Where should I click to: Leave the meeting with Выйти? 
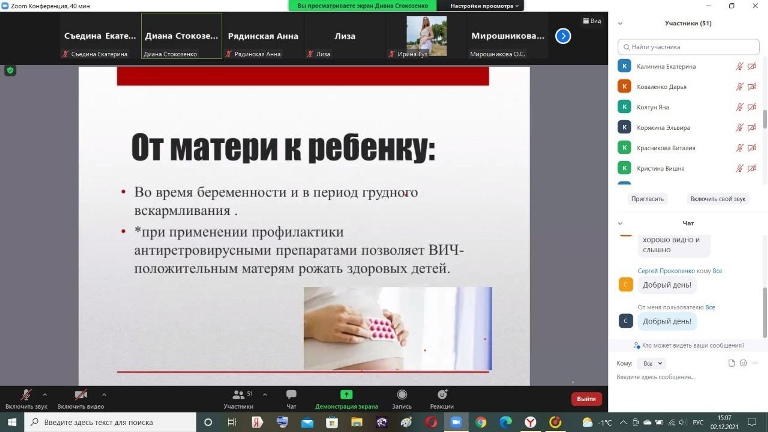586,398
